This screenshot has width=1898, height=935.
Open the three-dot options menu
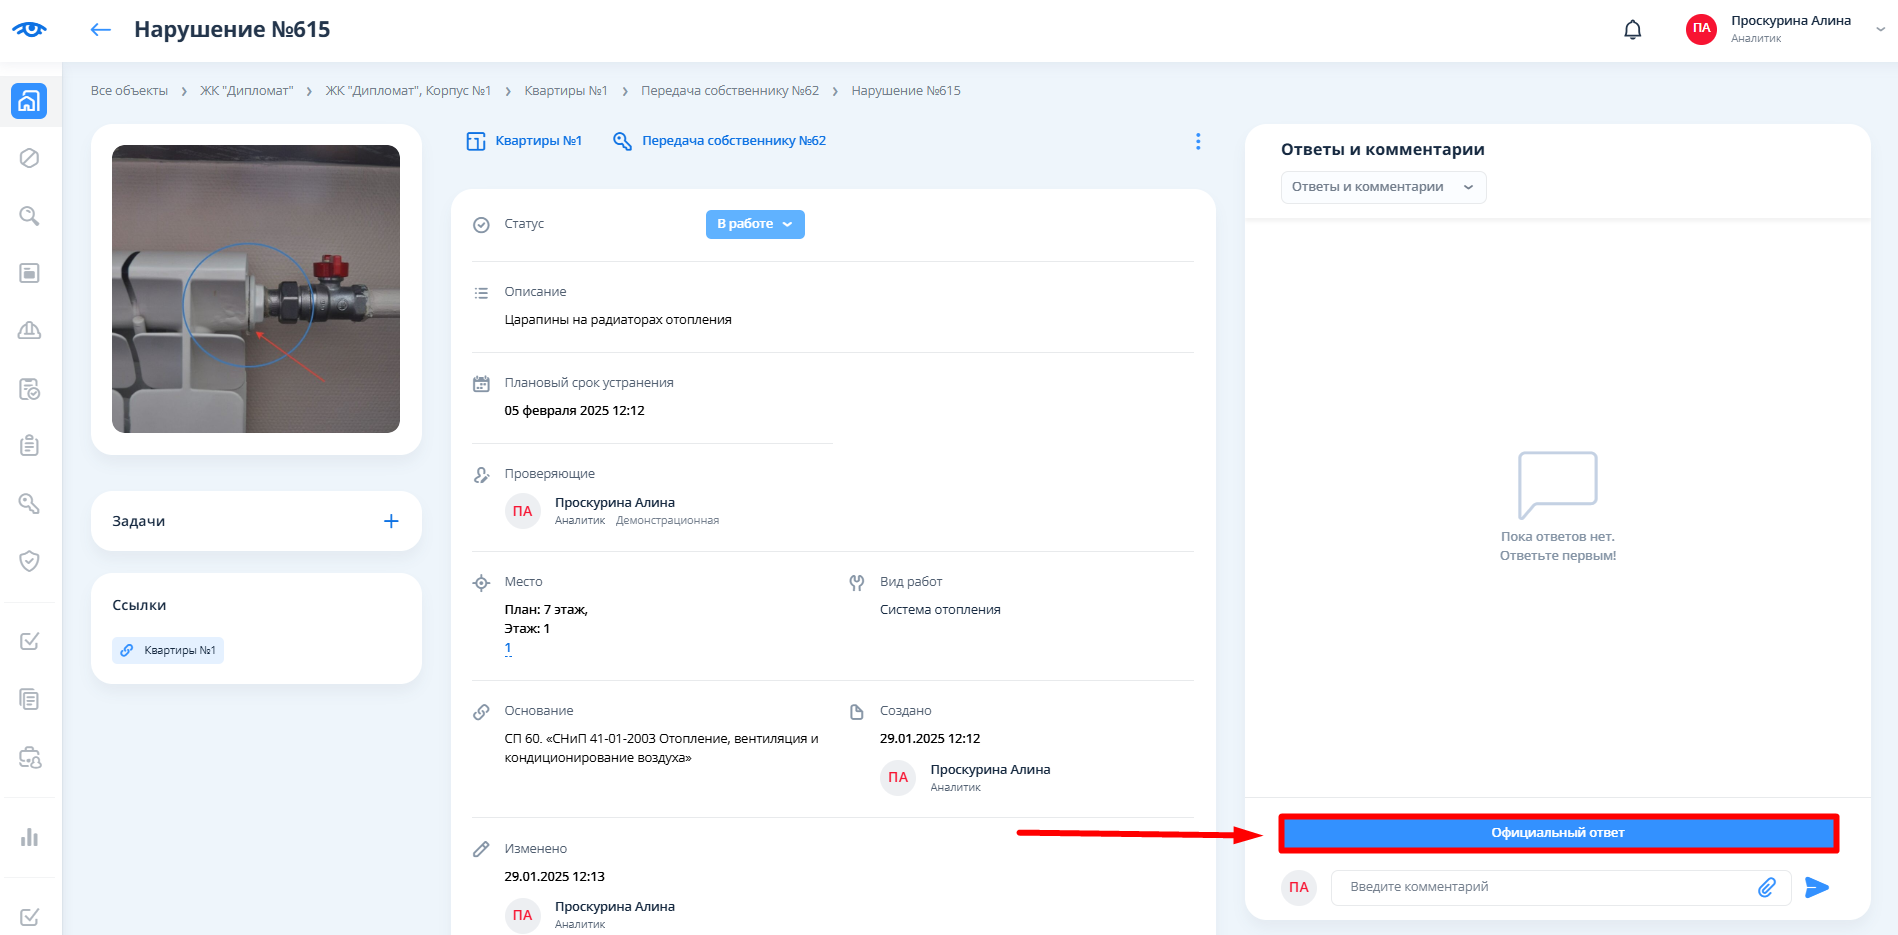coord(1197,142)
